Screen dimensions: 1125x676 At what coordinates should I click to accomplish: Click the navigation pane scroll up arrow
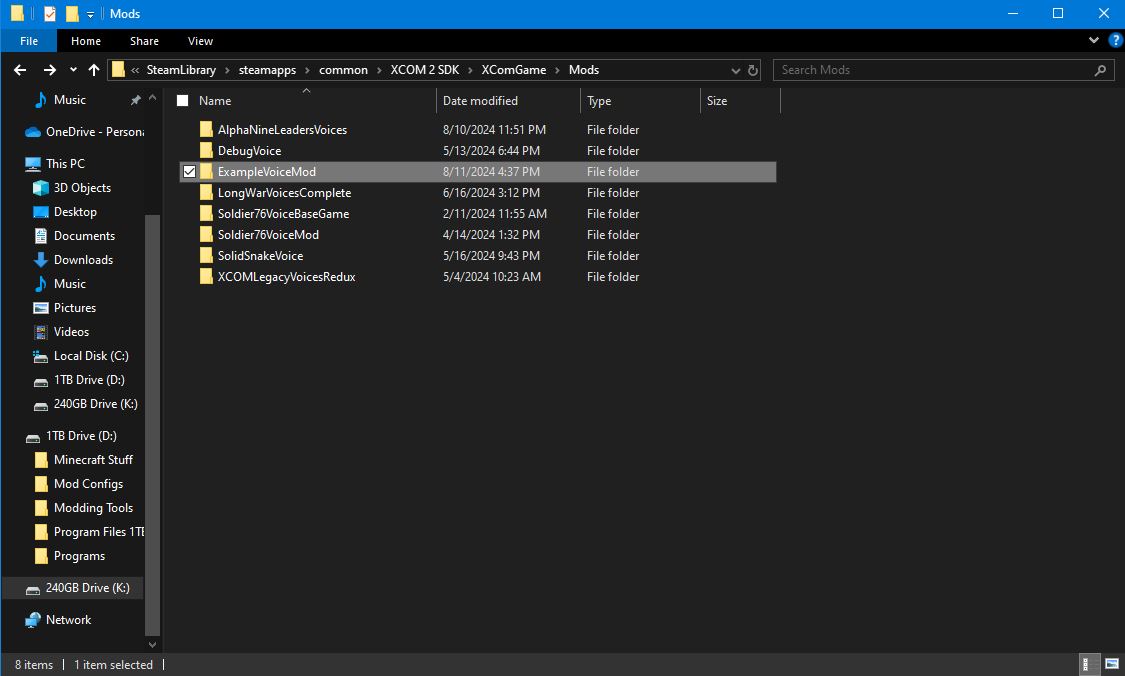pyautogui.click(x=152, y=97)
